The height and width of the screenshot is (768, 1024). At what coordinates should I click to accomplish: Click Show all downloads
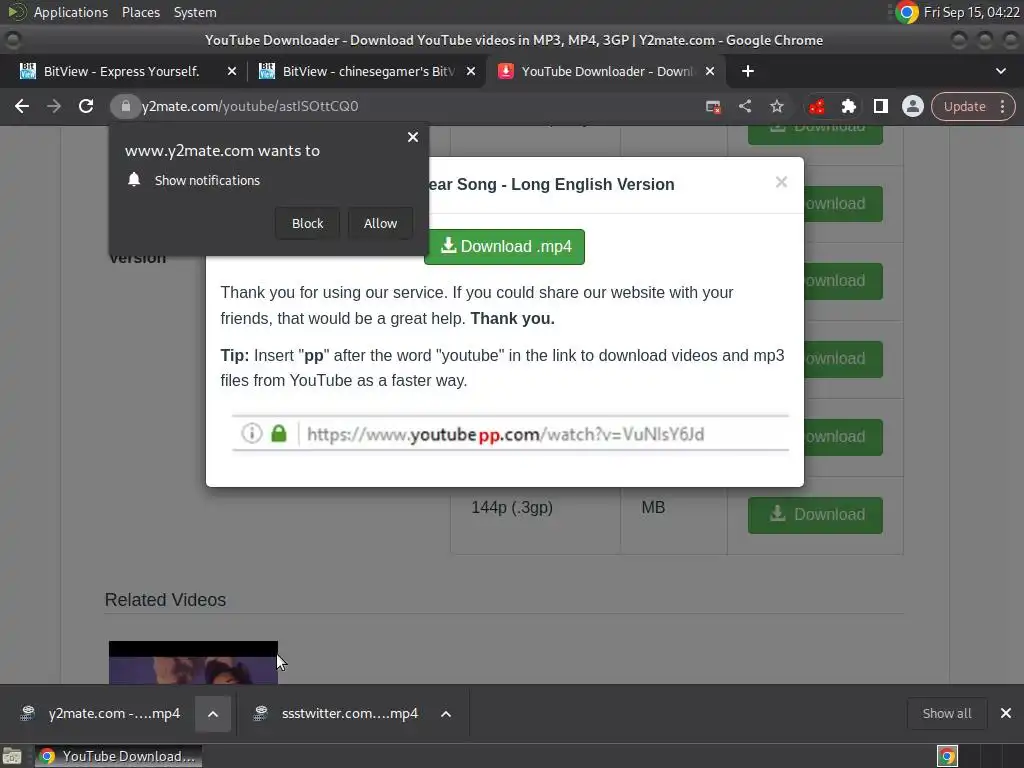947,713
